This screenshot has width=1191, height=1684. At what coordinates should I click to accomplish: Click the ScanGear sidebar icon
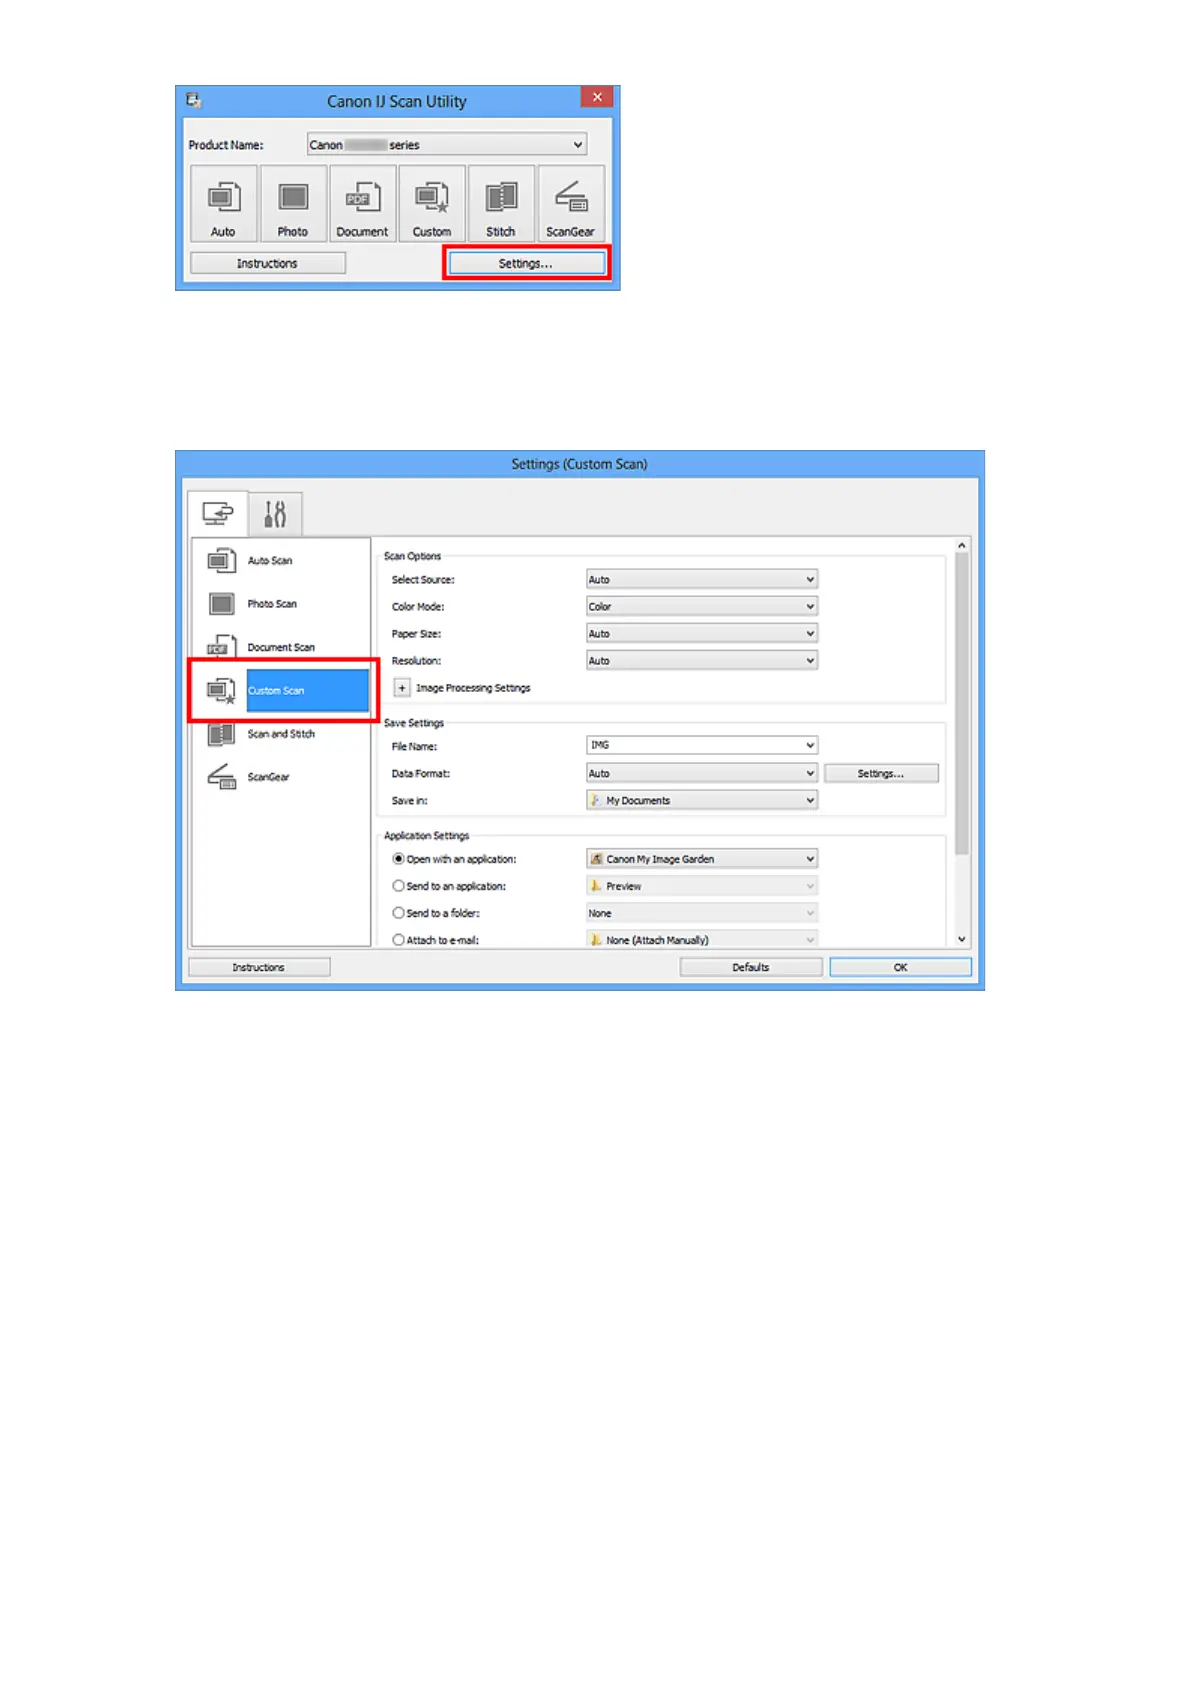[222, 777]
